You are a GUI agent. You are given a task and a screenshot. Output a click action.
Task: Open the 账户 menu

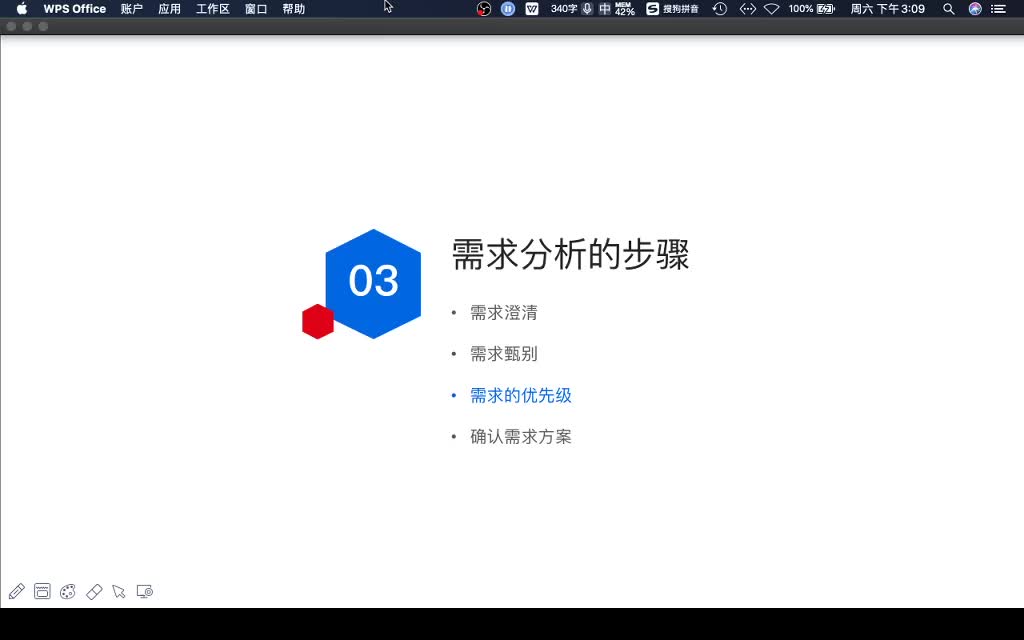coord(132,8)
